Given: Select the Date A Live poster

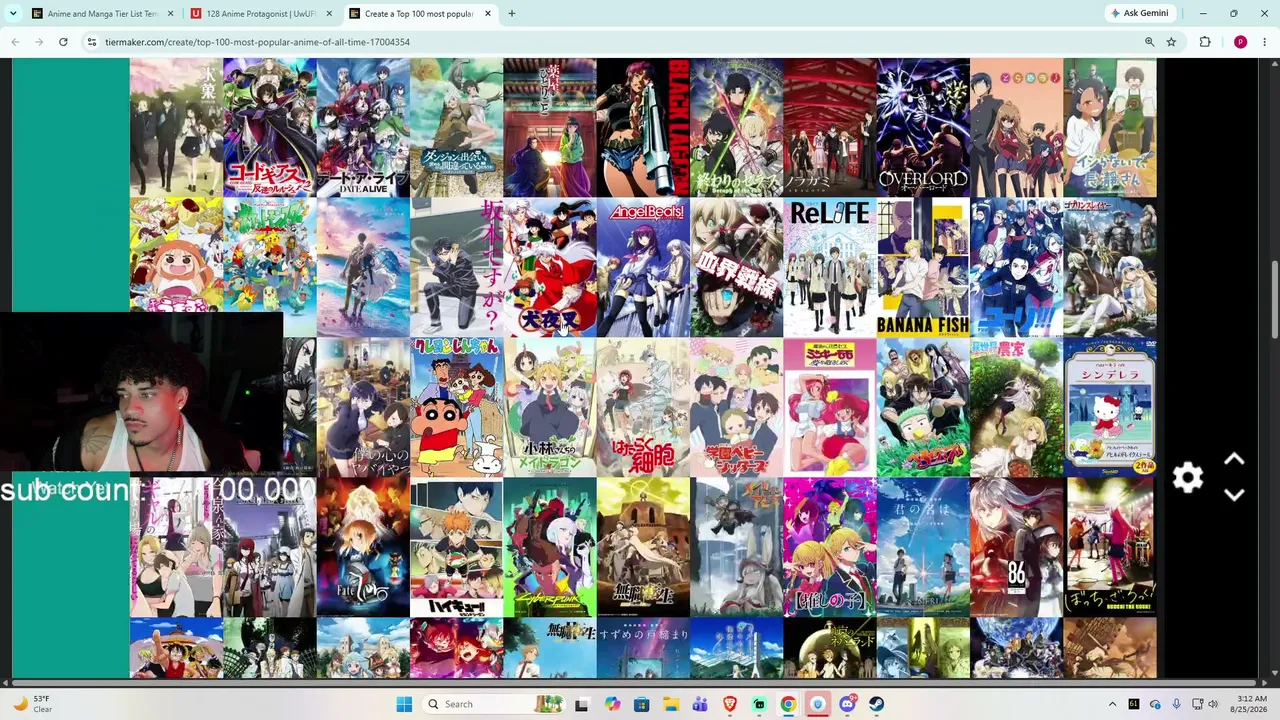Looking at the screenshot, I should (x=363, y=127).
